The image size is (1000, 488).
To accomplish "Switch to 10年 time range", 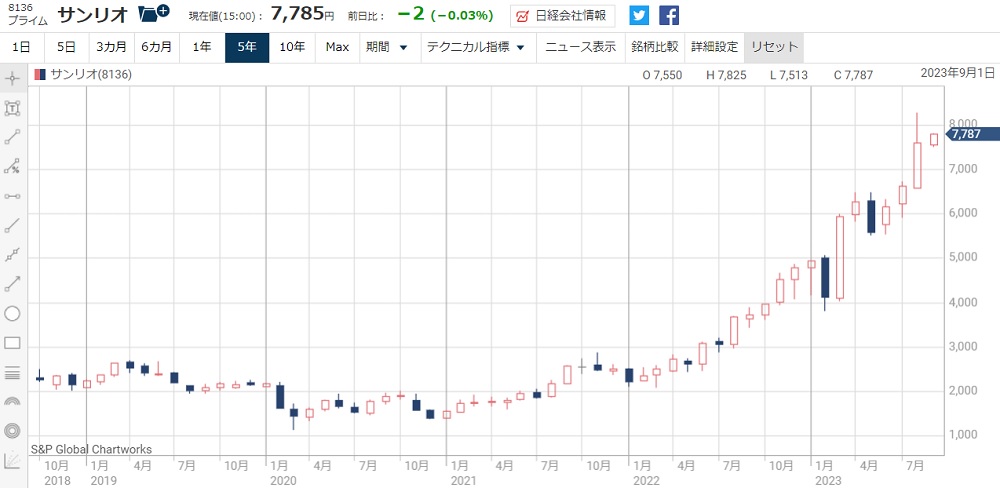I will click(292, 47).
